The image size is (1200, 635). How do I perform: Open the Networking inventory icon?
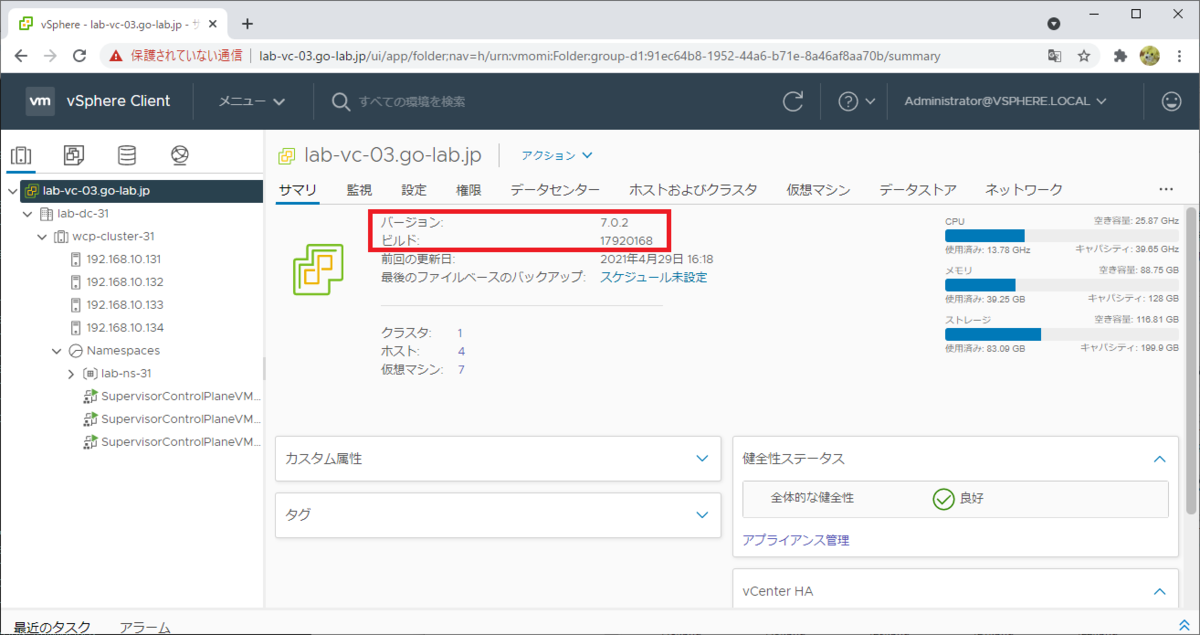point(180,155)
